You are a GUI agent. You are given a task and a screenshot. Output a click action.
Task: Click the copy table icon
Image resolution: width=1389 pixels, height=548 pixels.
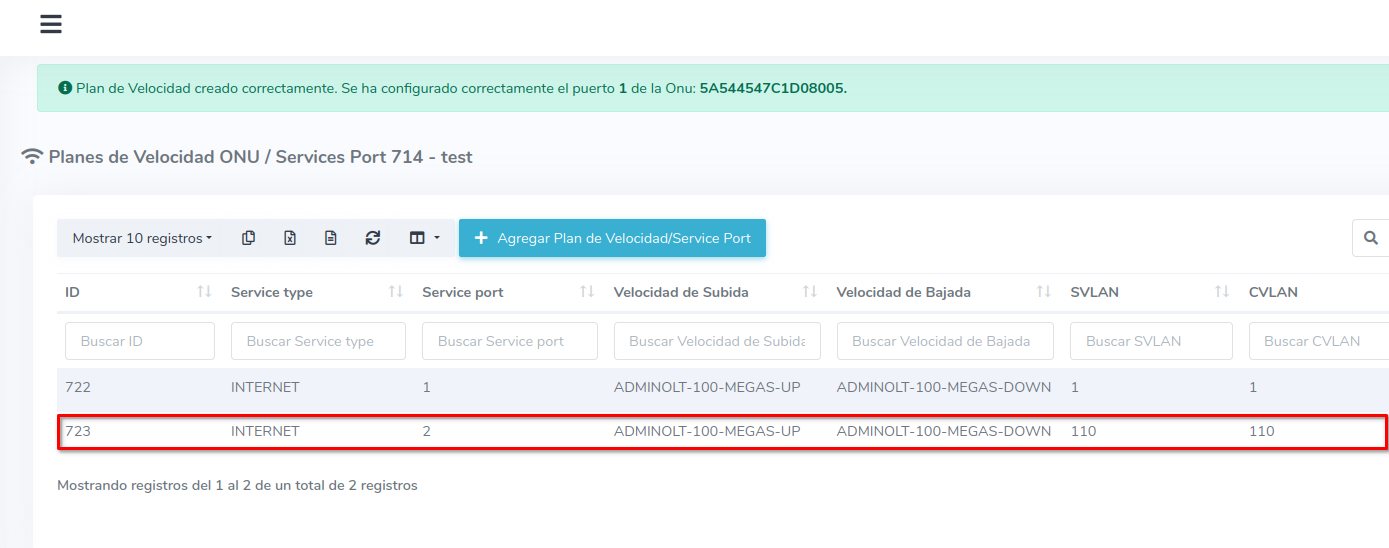(x=249, y=238)
